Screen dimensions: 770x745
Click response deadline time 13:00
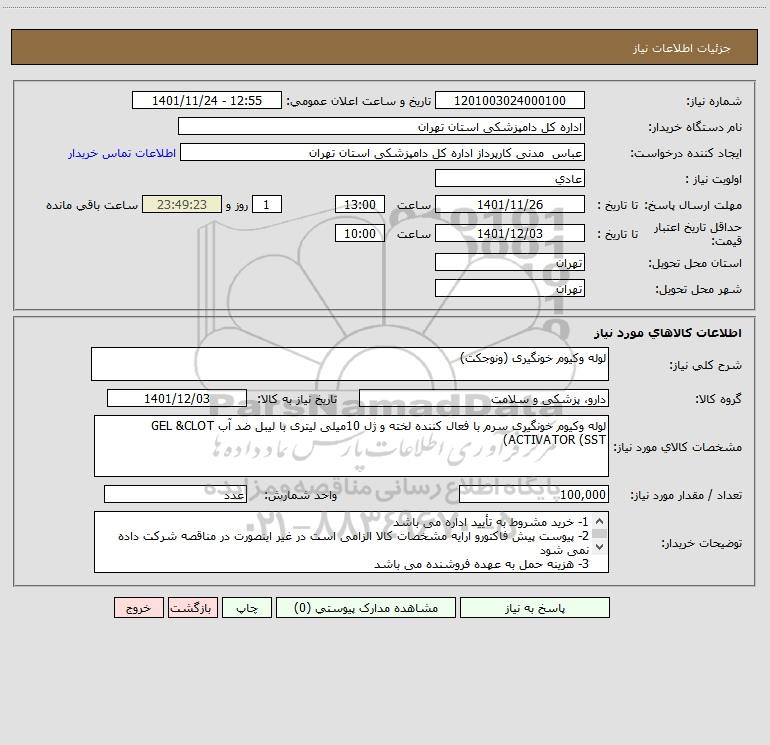pyautogui.click(x=359, y=204)
